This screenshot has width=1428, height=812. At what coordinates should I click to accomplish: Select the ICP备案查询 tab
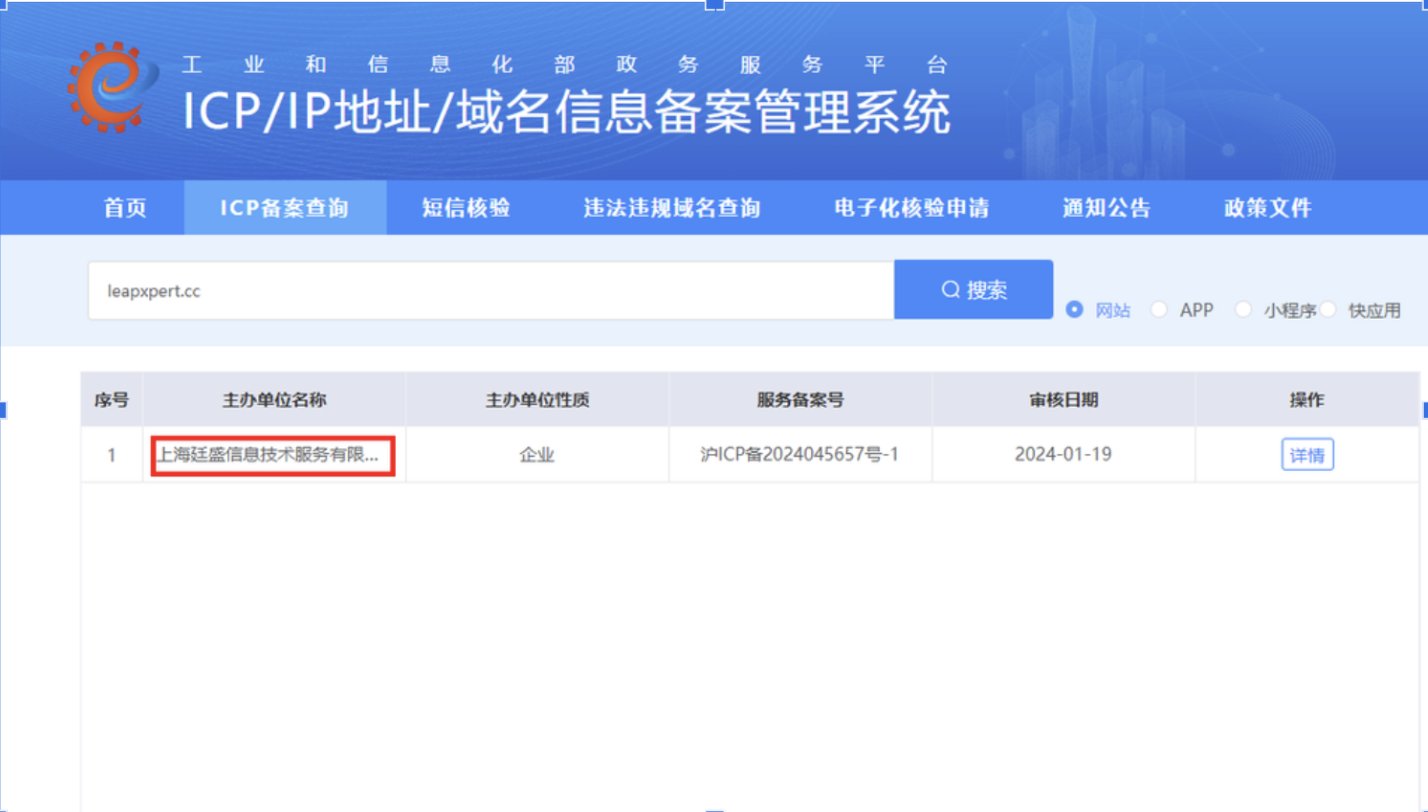click(285, 208)
